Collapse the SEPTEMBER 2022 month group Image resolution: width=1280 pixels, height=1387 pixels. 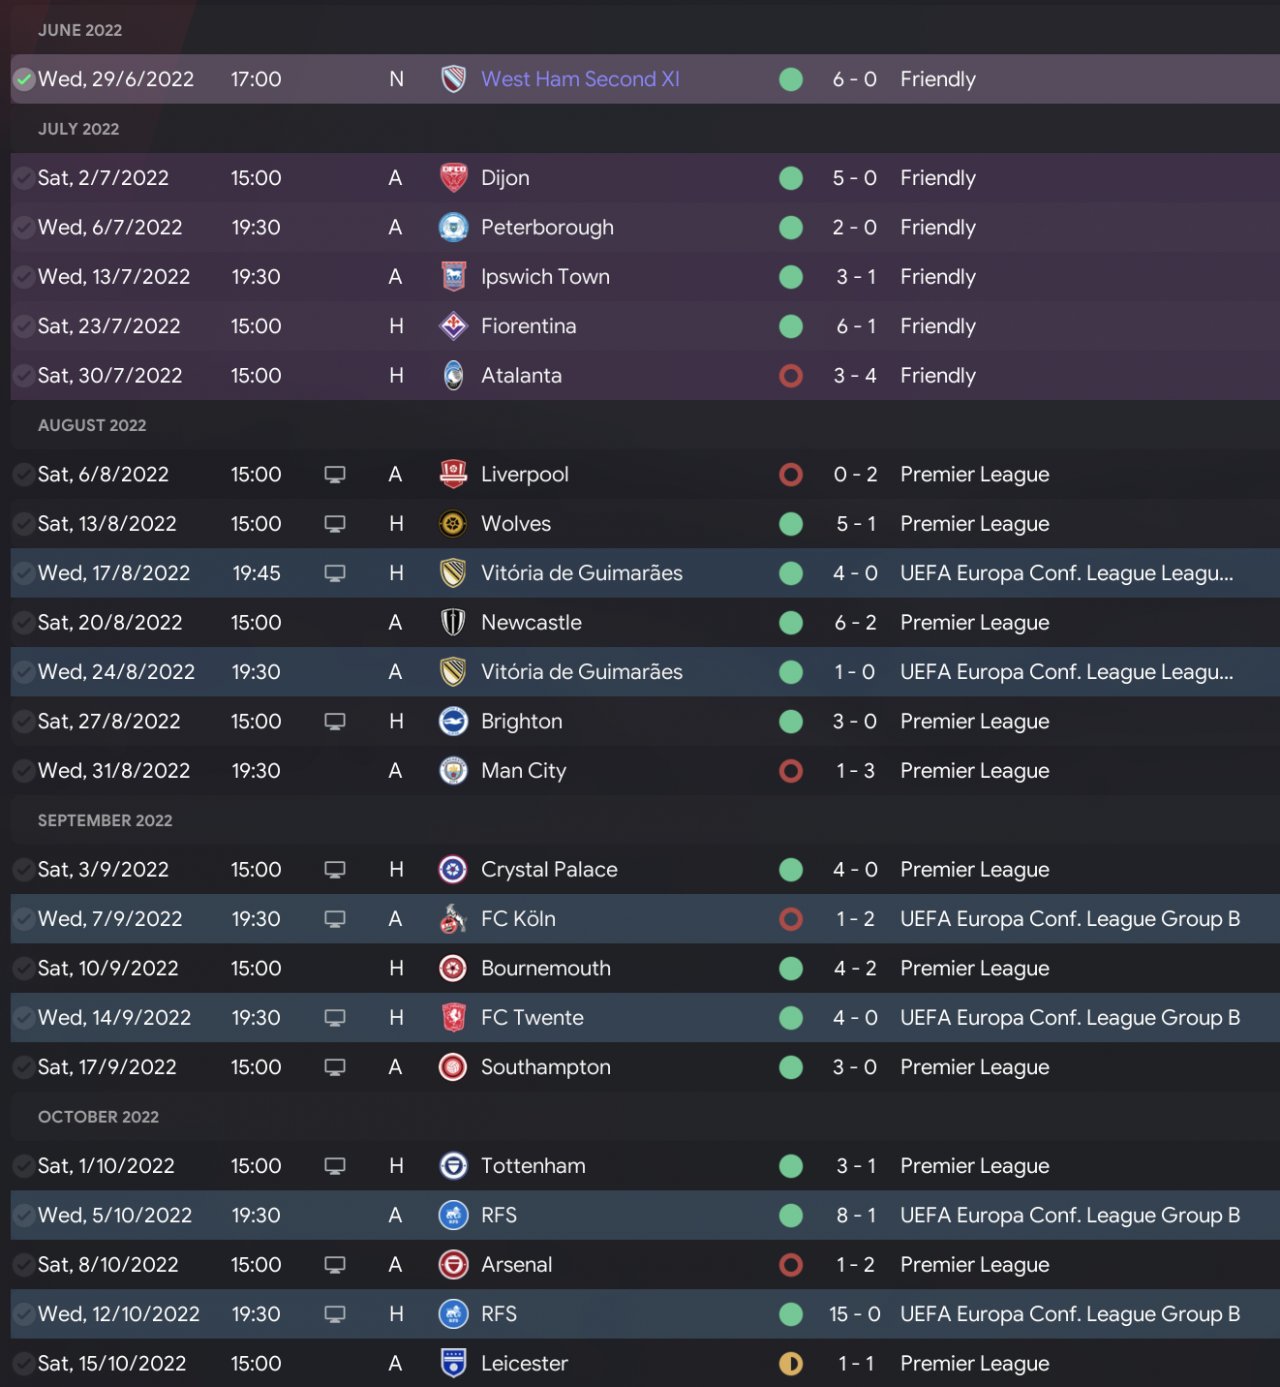105,820
